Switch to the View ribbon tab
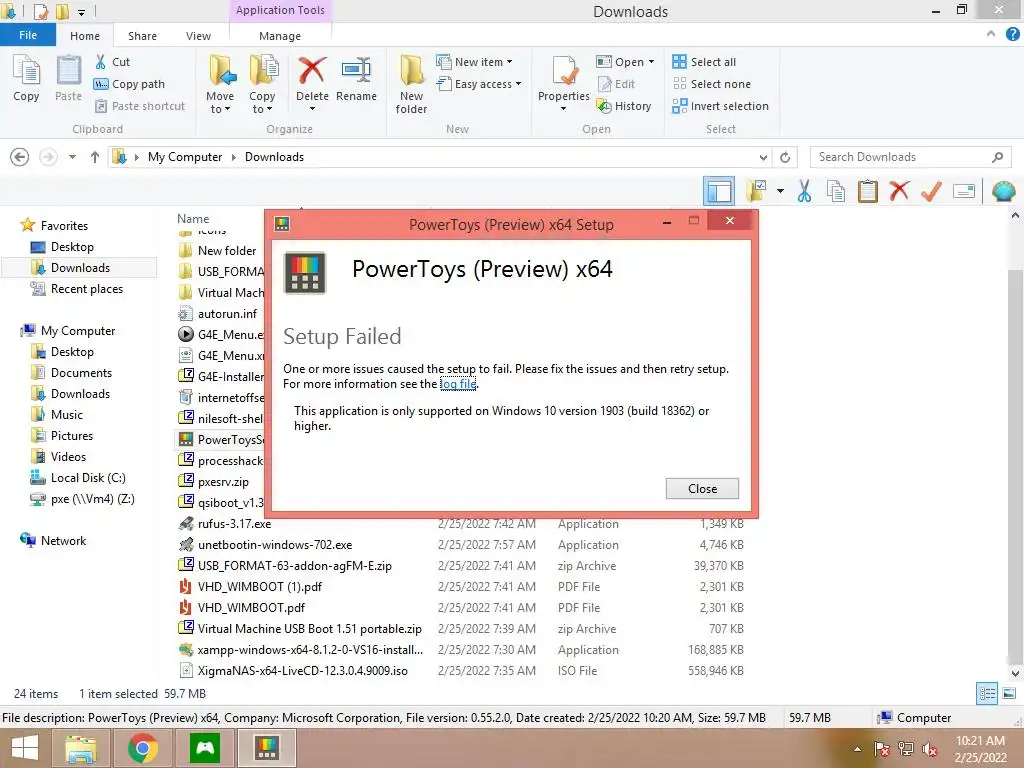The width and height of the screenshot is (1024, 768). pyautogui.click(x=198, y=36)
